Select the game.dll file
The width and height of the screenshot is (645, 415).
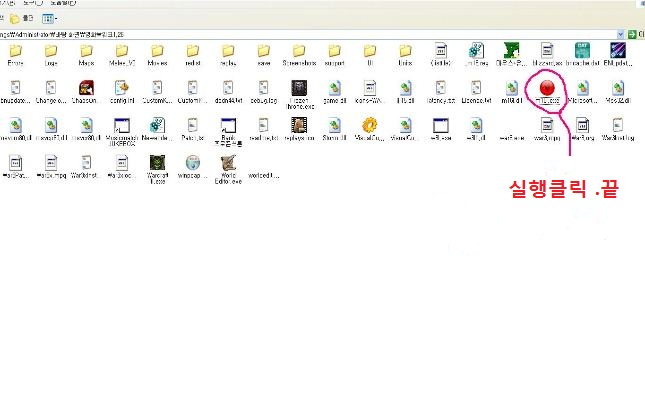click(x=335, y=88)
